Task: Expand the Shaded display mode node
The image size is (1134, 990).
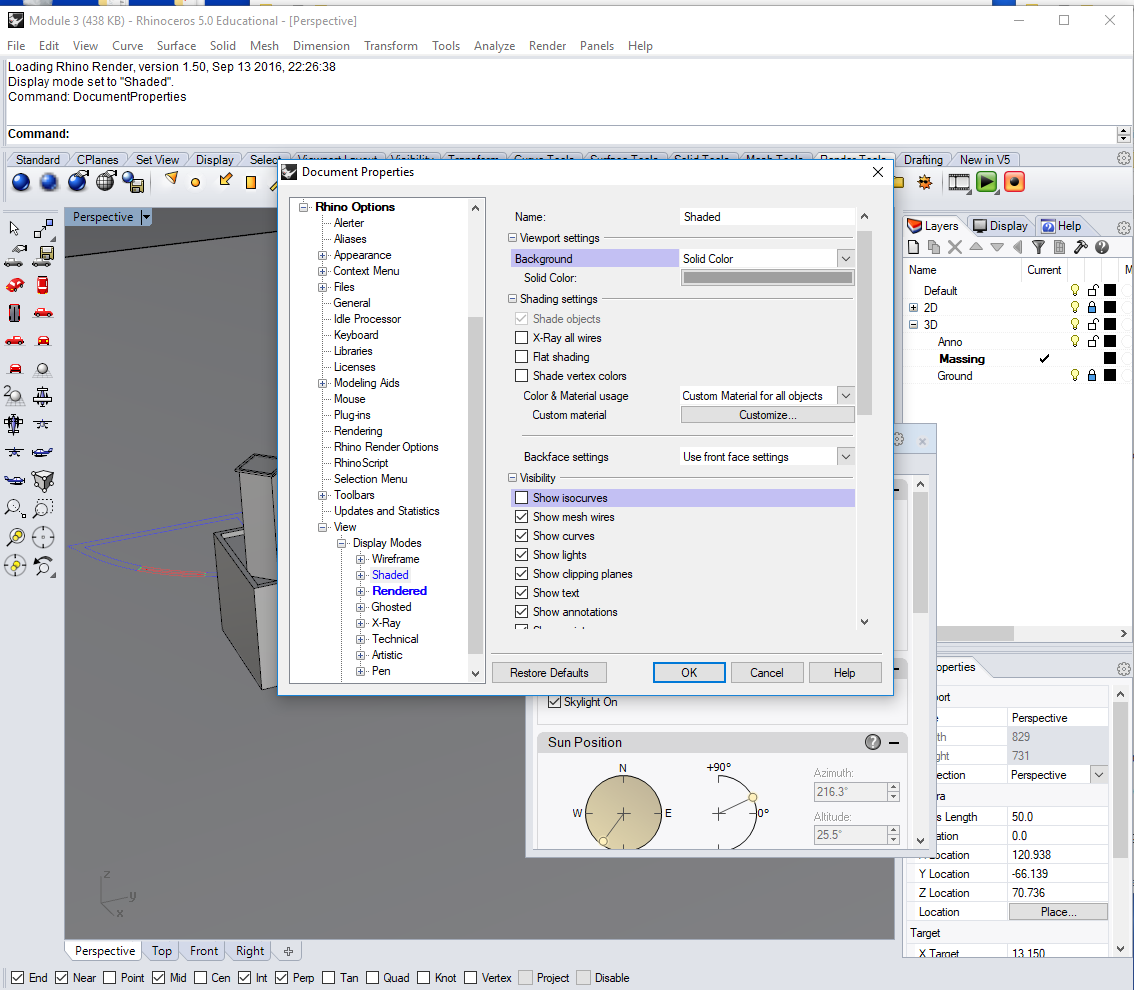Action: pyautogui.click(x=360, y=575)
